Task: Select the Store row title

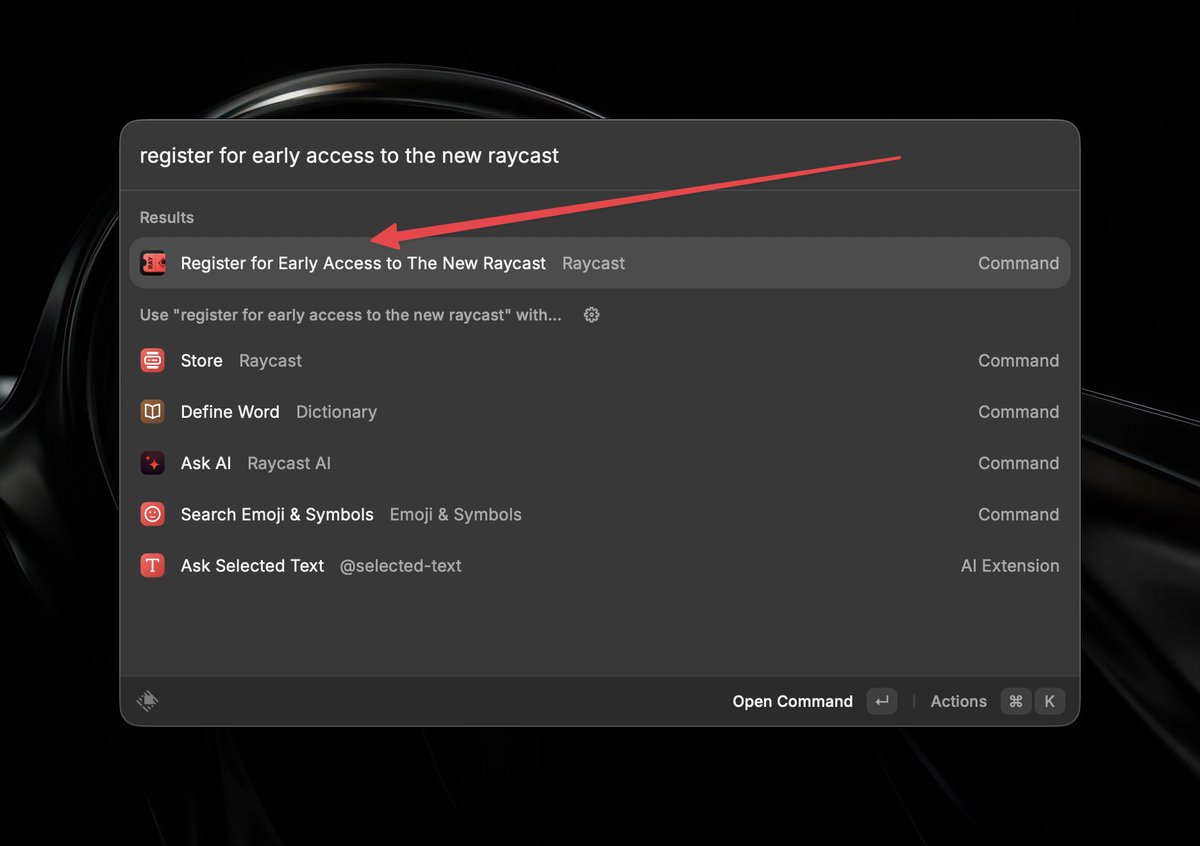Action: [x=202, y=361]
